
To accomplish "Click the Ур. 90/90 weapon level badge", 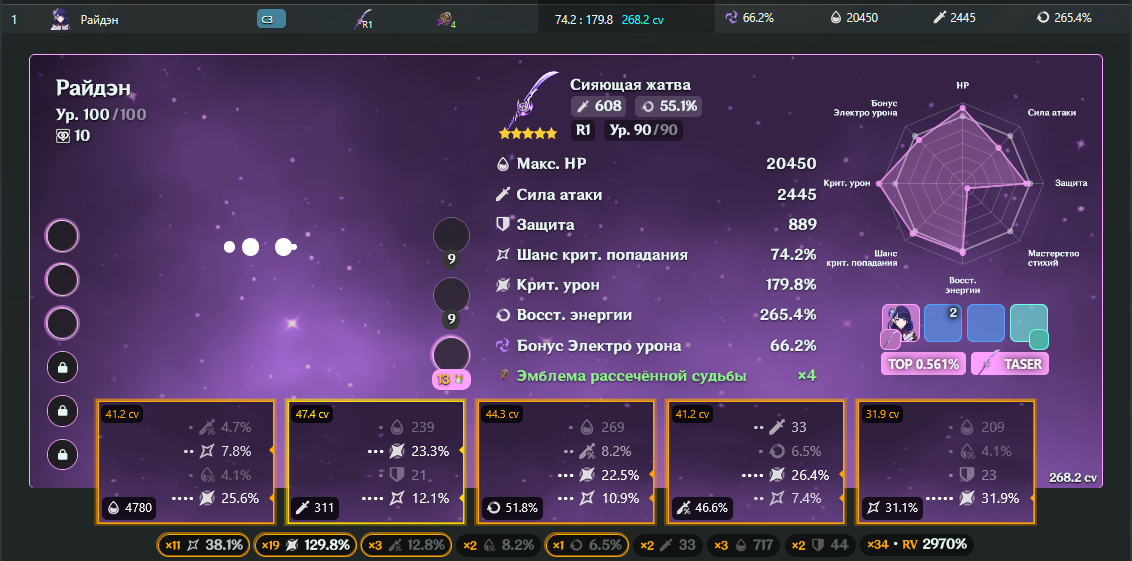I will click(643, 131).
